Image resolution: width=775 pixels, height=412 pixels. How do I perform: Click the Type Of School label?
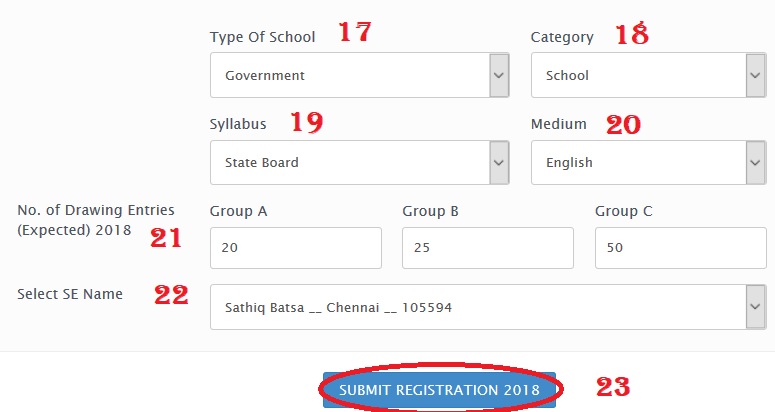262,37
